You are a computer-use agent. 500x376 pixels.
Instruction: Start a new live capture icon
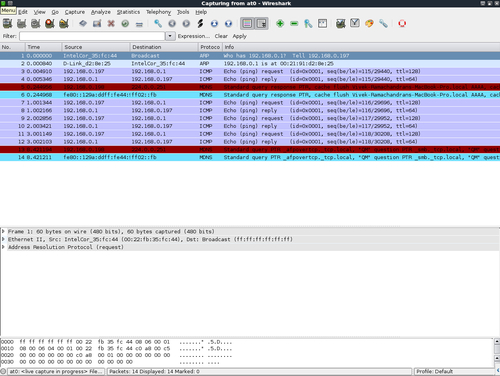coord(35,23)
